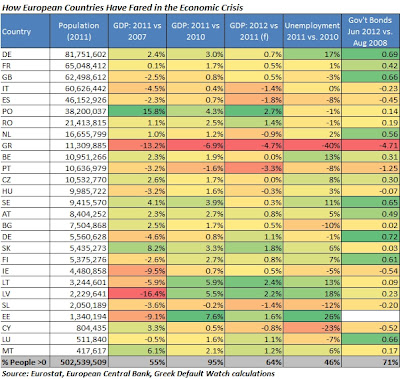Select population value 10,951,266

pyautogui.click(x=79, y=157)
